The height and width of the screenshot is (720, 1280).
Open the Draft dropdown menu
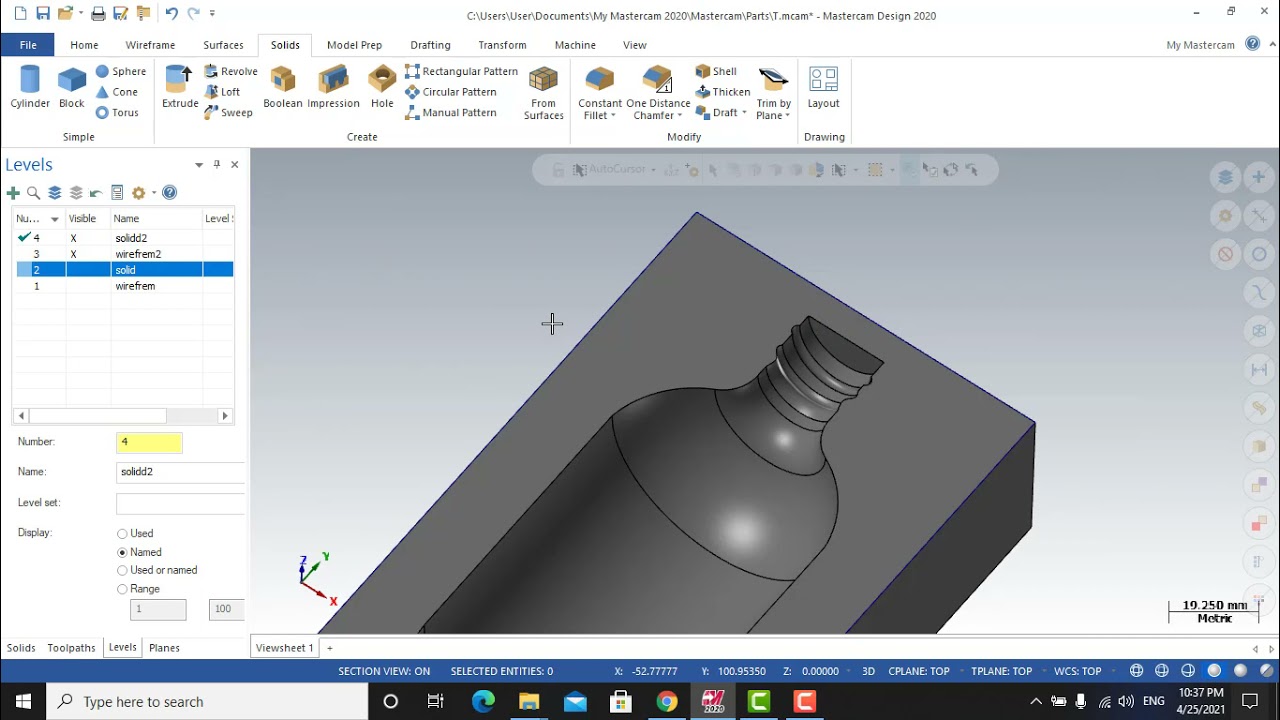(x=744, y=113)
